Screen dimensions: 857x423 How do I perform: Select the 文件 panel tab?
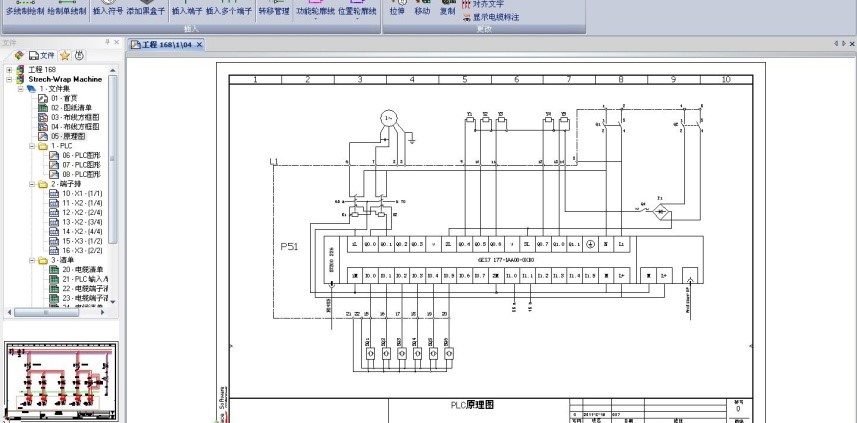pos(42,55)
